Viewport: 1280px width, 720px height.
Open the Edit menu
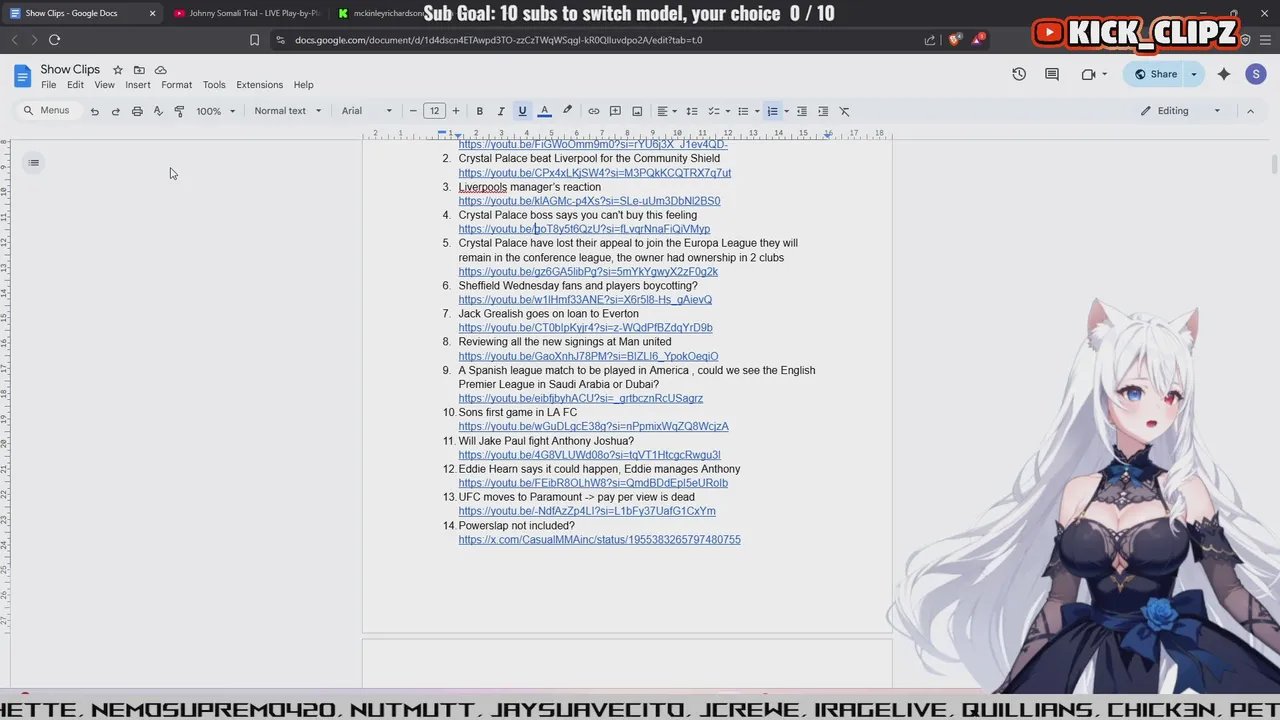[x=75, y=85]
